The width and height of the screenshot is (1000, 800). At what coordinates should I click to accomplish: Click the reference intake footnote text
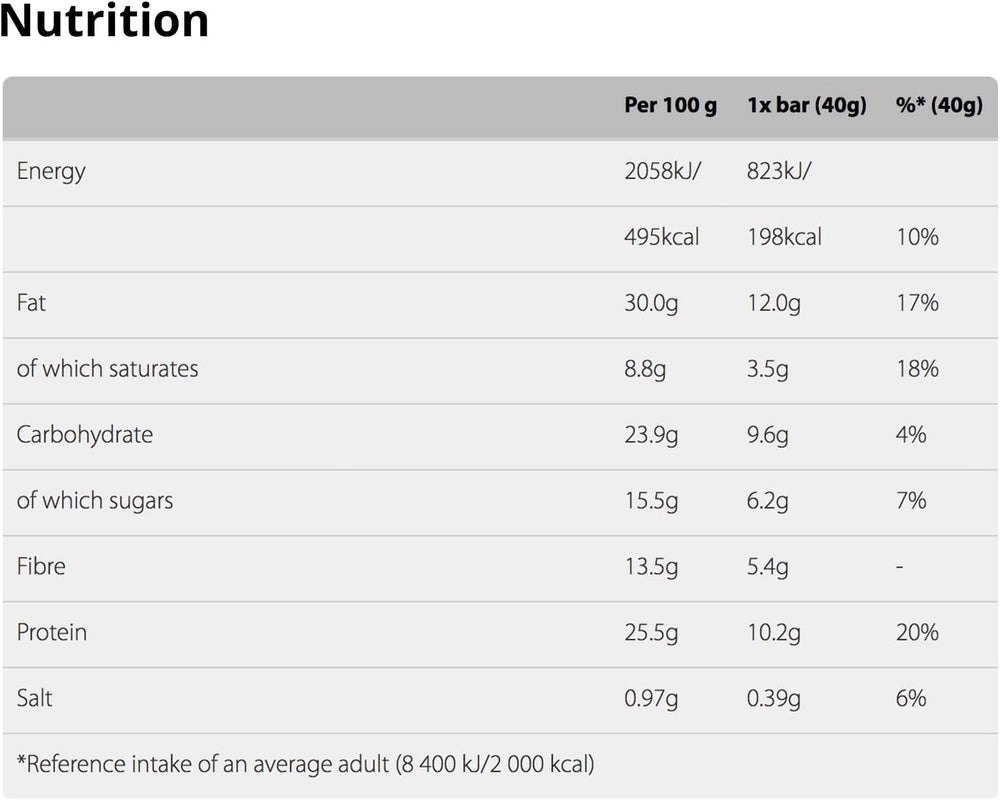click(x=305, y=765)
